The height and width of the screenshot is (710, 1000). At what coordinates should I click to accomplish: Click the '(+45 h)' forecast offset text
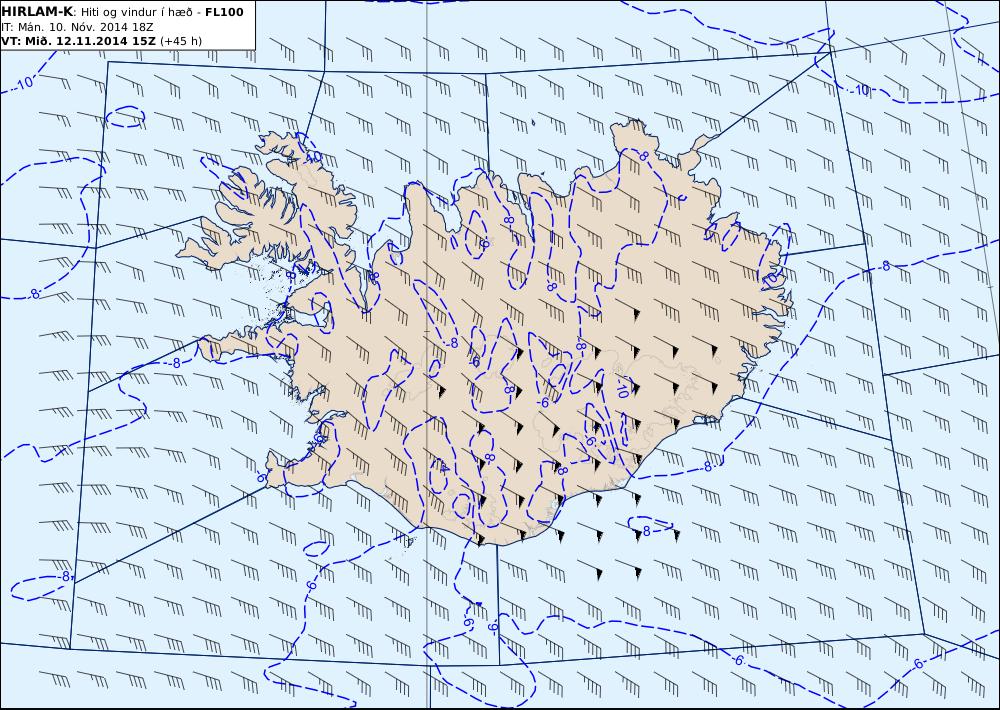(180, 41)
